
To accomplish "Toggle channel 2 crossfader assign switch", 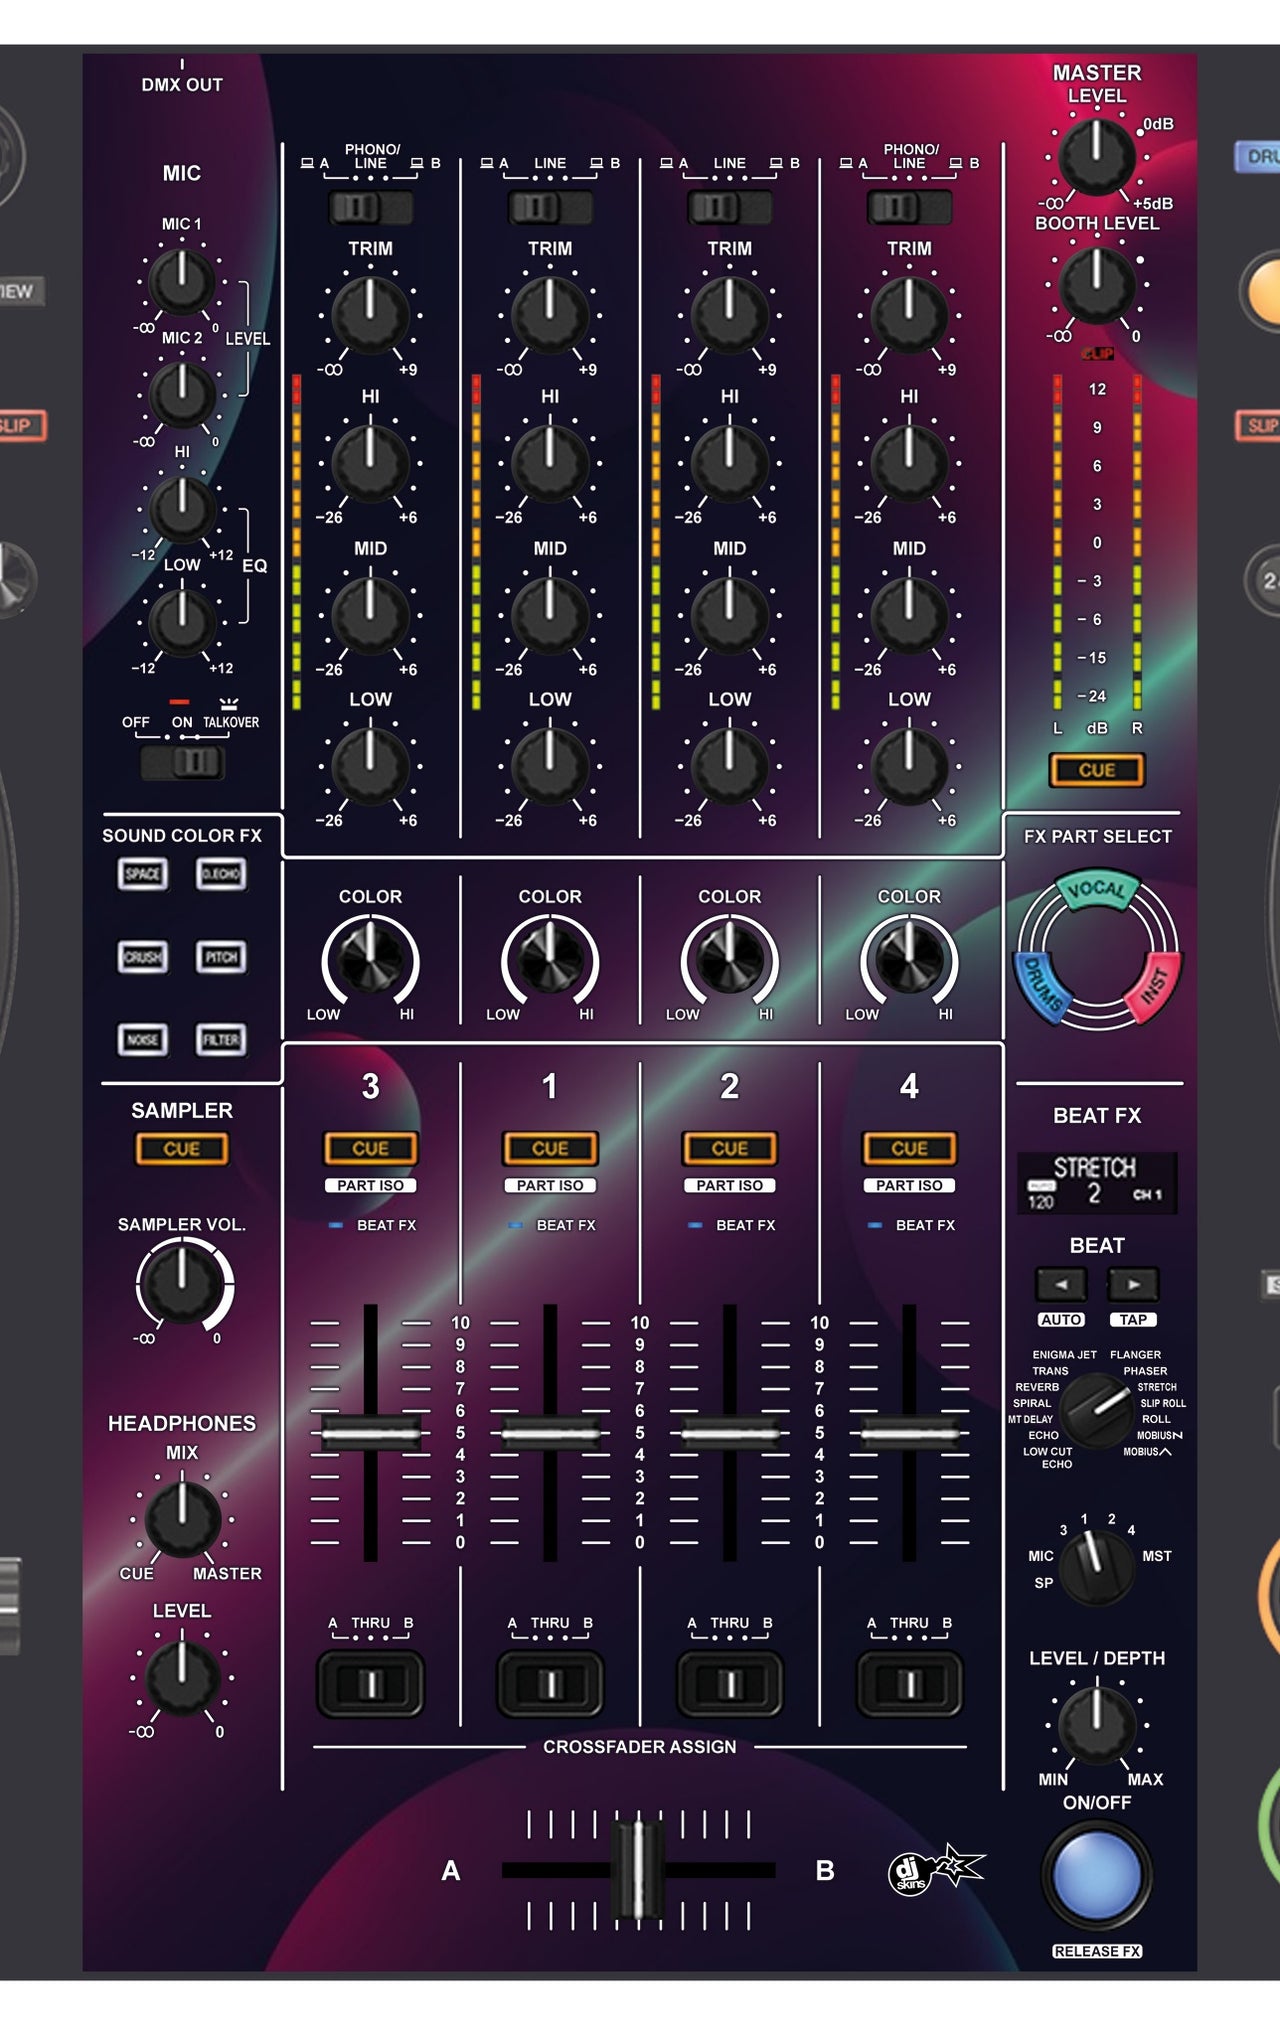I will pos(730,1684).
